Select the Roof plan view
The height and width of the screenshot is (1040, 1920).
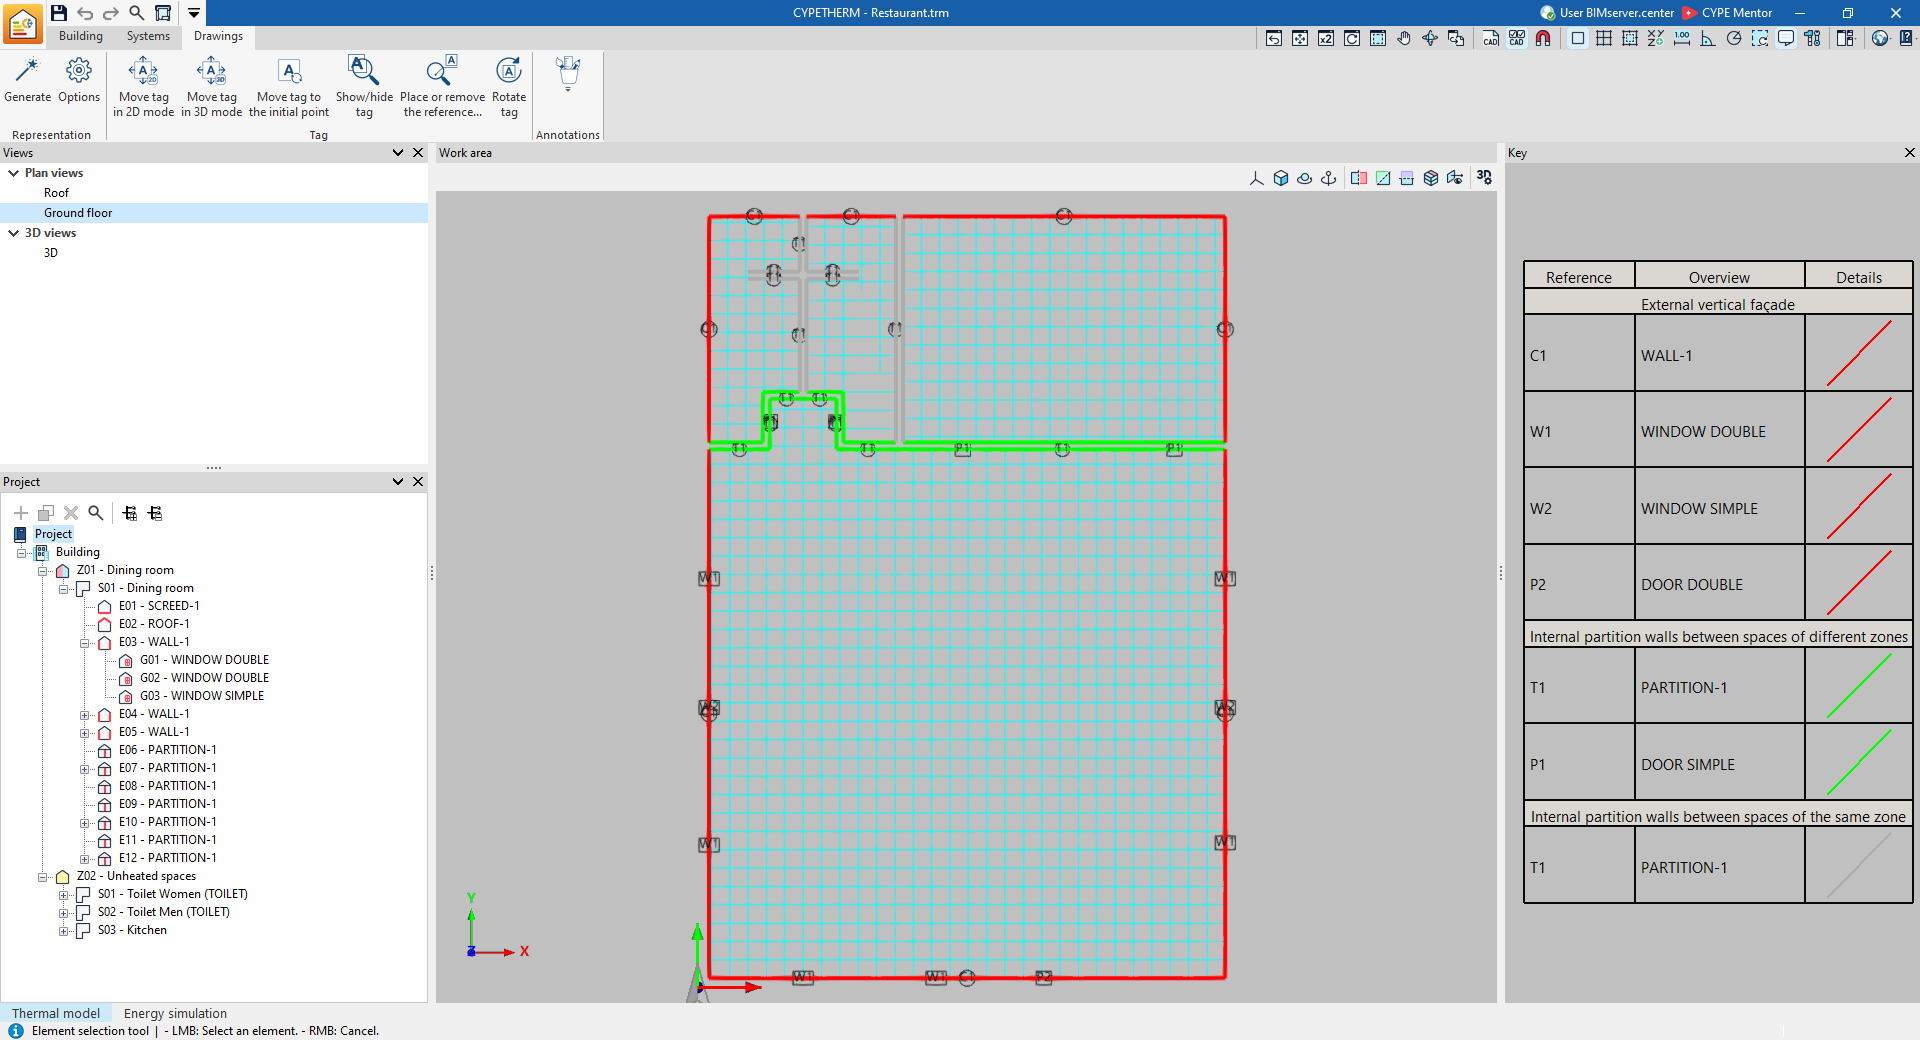tap(56, 193)
